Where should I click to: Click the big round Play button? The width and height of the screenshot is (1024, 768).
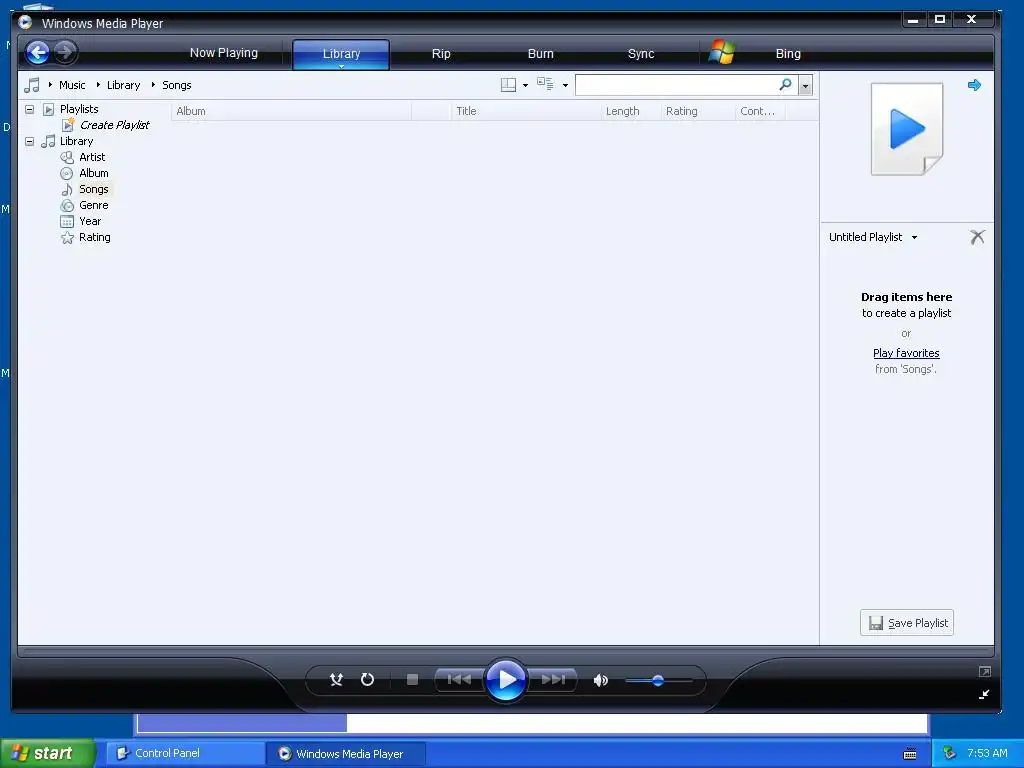click(506, 680)
